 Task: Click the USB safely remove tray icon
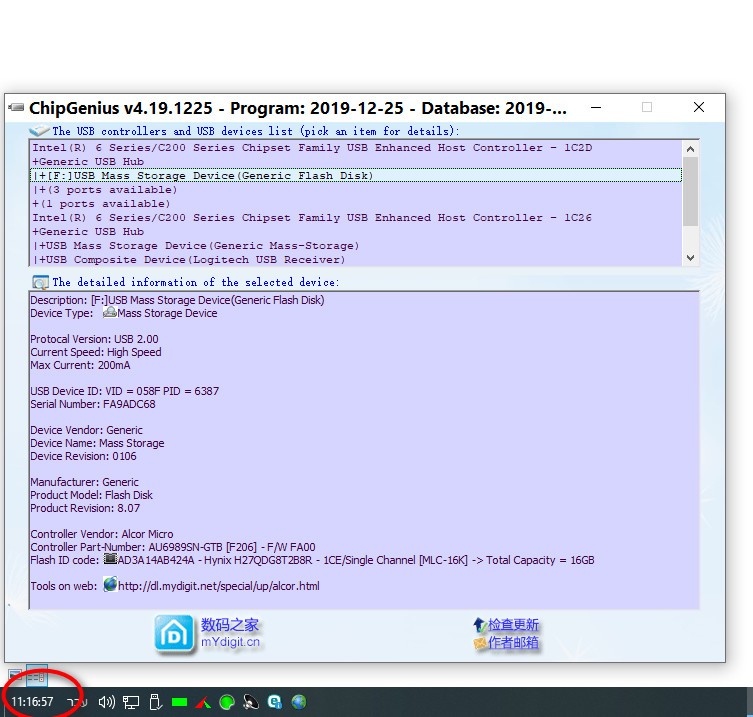click(x=155, y=702)
